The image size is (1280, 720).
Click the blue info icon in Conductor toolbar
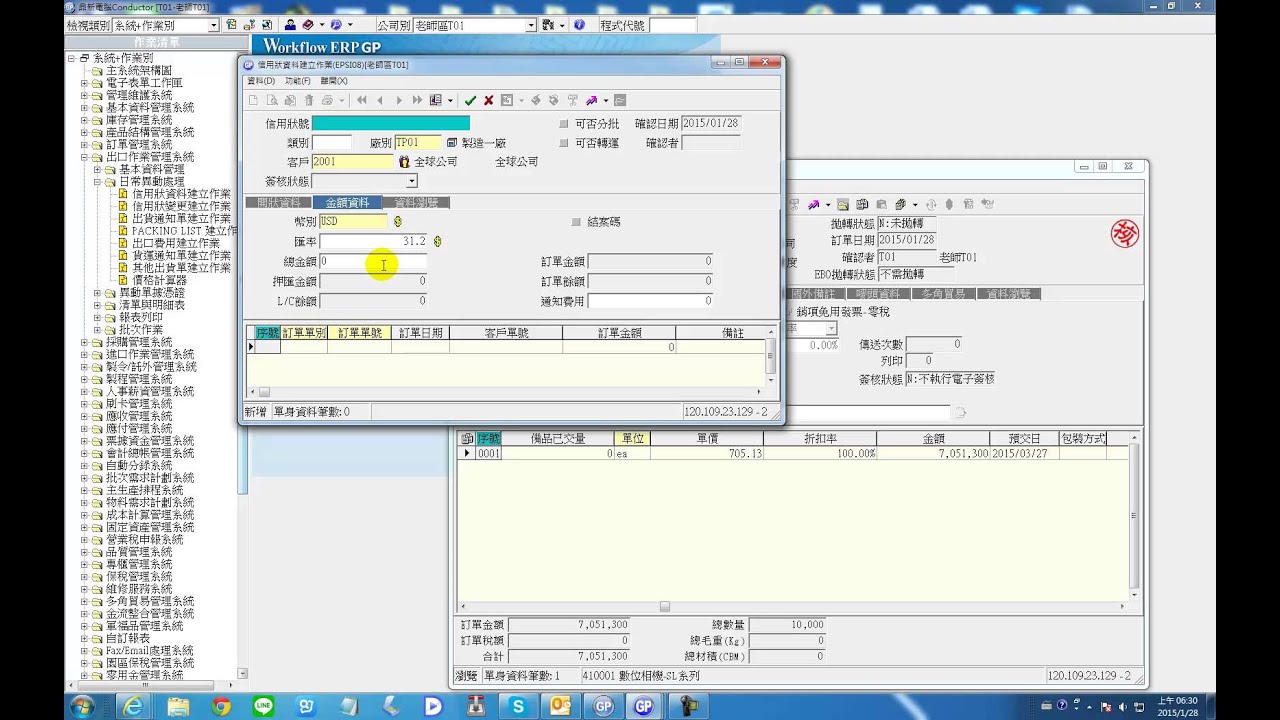(x=579, y=25)
